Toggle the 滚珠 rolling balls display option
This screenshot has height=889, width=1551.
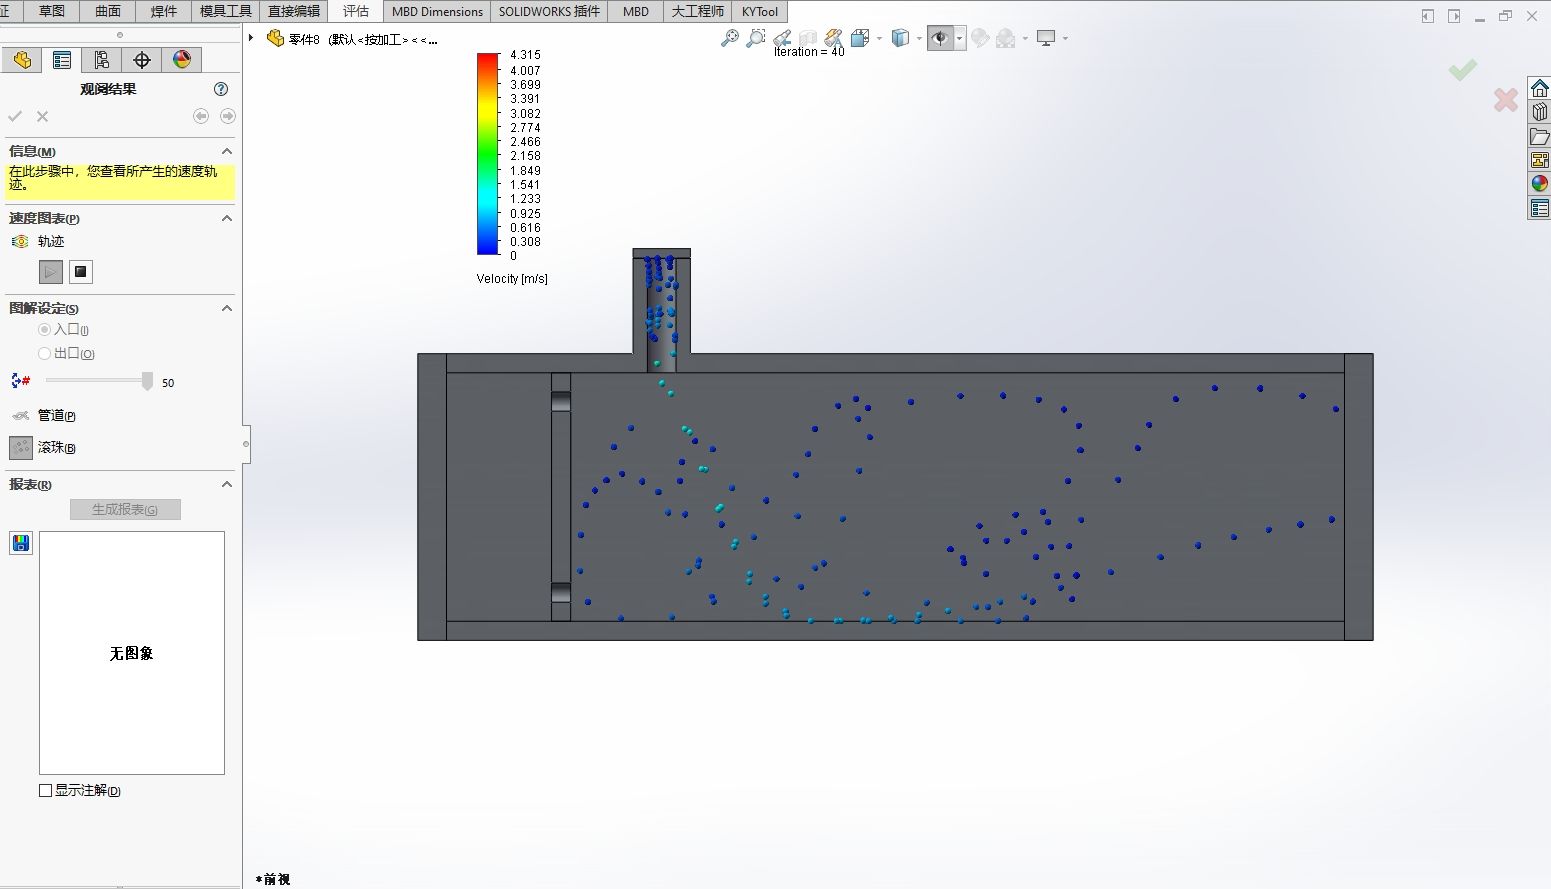21,447
